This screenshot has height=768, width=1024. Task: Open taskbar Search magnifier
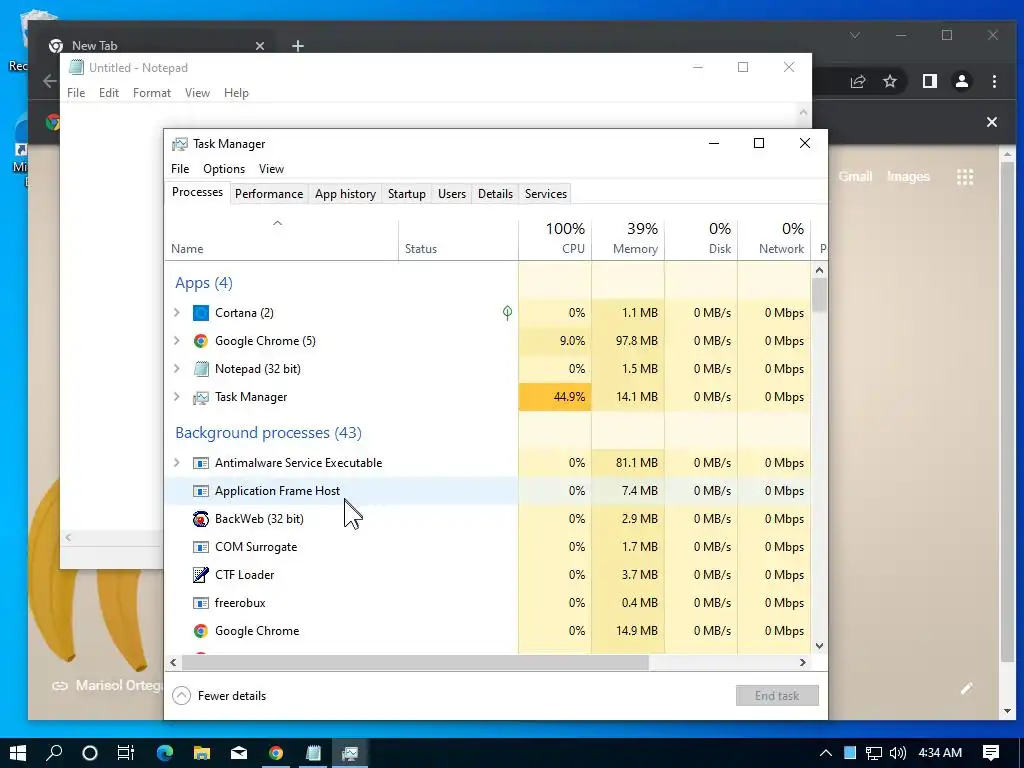54,753
